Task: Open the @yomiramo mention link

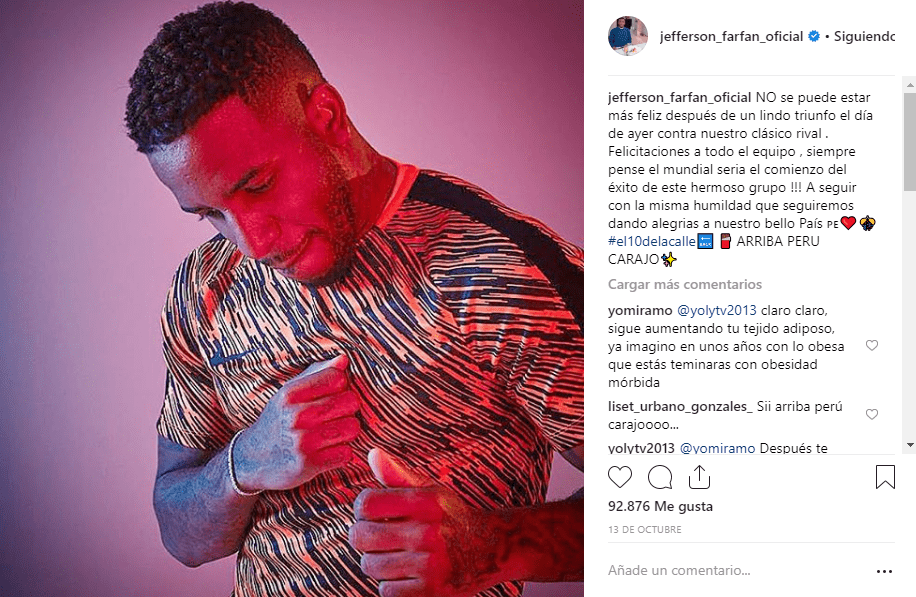Action: 718,448
